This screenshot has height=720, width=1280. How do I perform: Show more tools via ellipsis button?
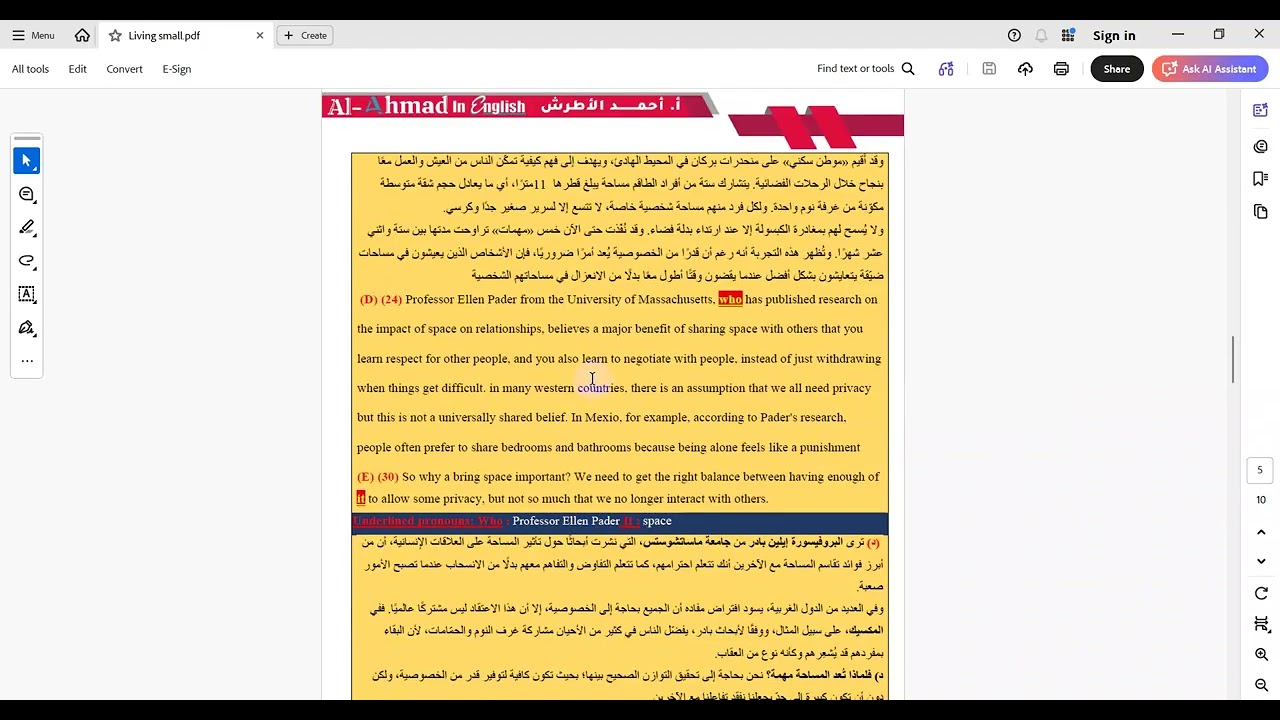pyautogui.click(x=27, y=361)
